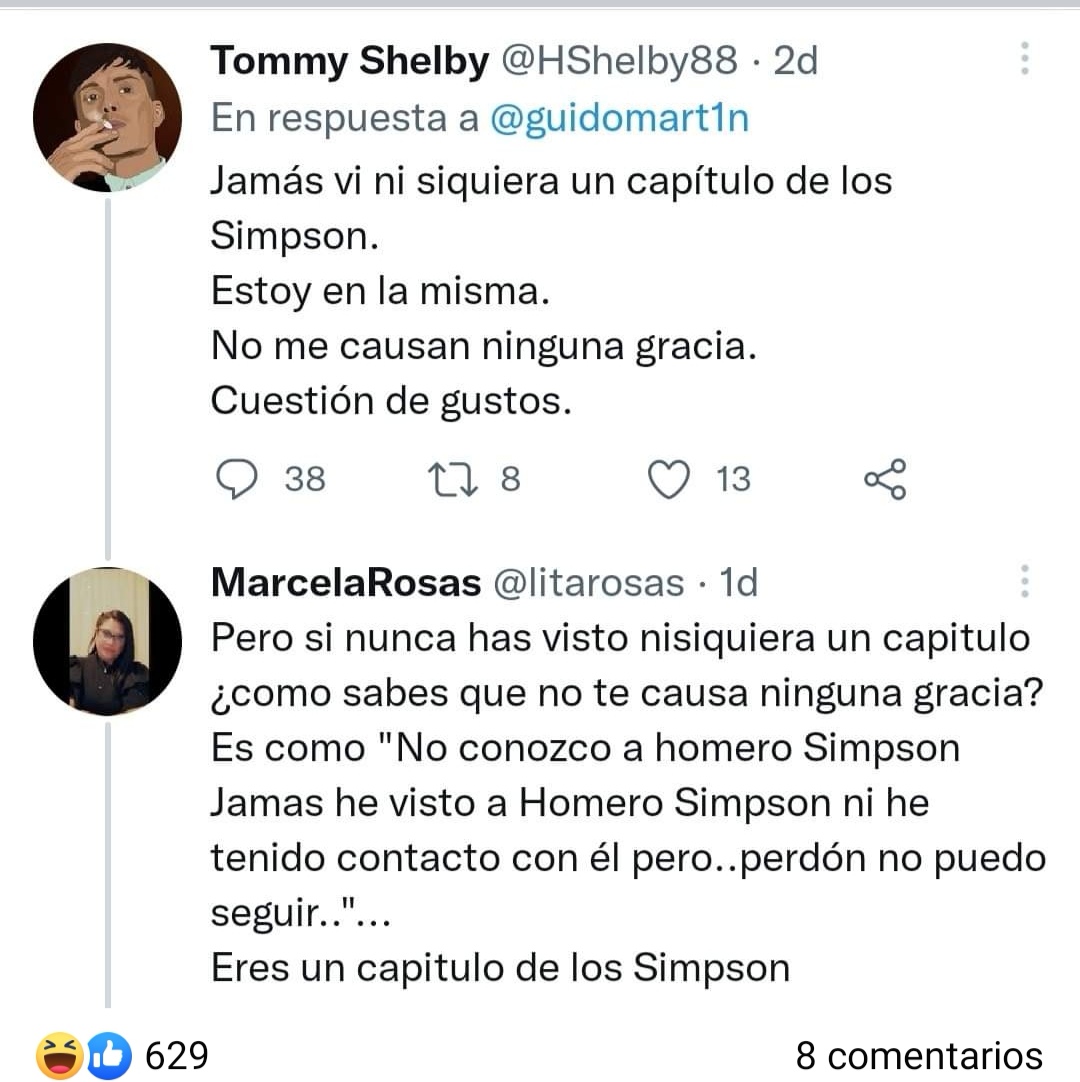Open Tommy Shelby's profile picture

(108, 117)
